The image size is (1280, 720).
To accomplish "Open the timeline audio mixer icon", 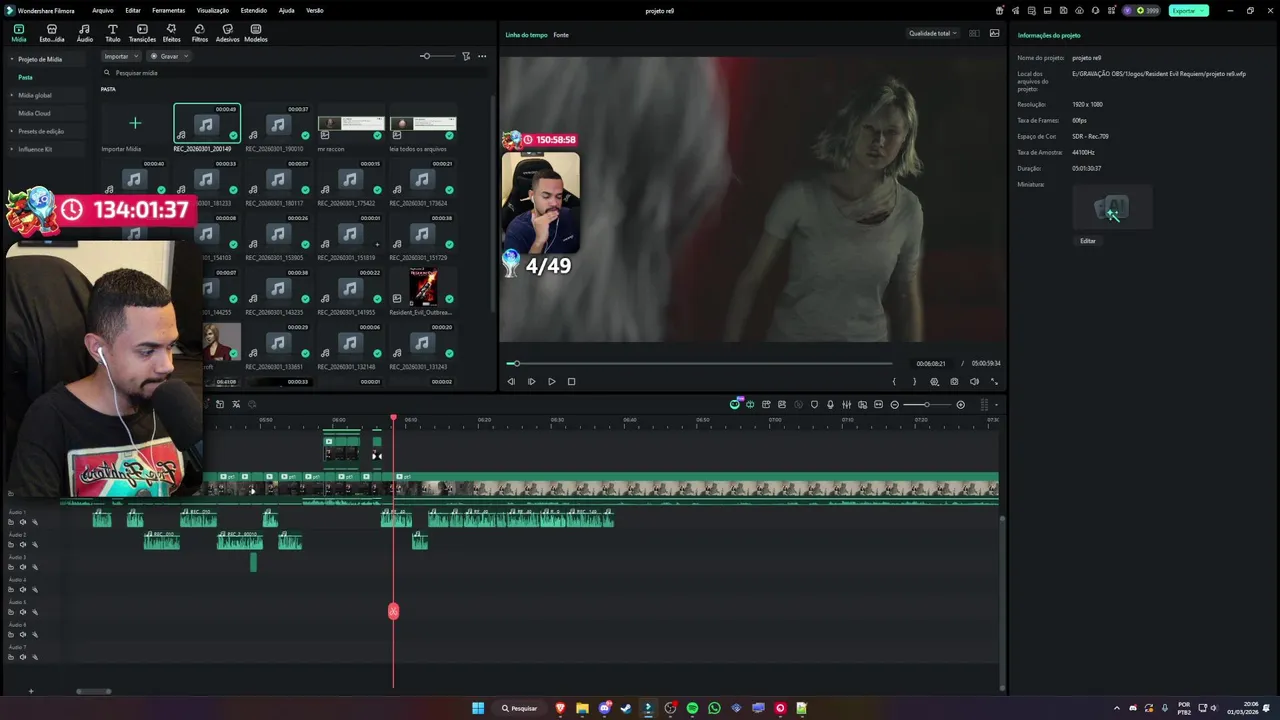I will pyautogui.click(x=846, y=404).
